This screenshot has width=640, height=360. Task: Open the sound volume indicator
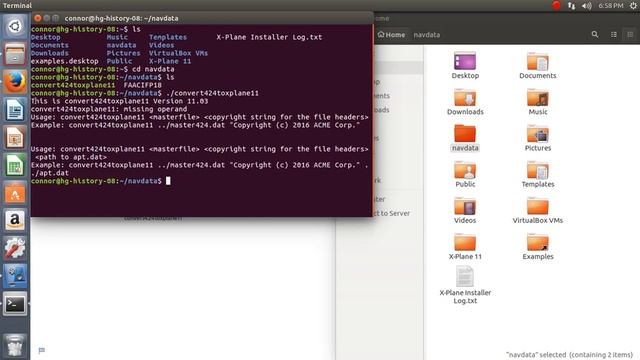click(x=587, y=5)
